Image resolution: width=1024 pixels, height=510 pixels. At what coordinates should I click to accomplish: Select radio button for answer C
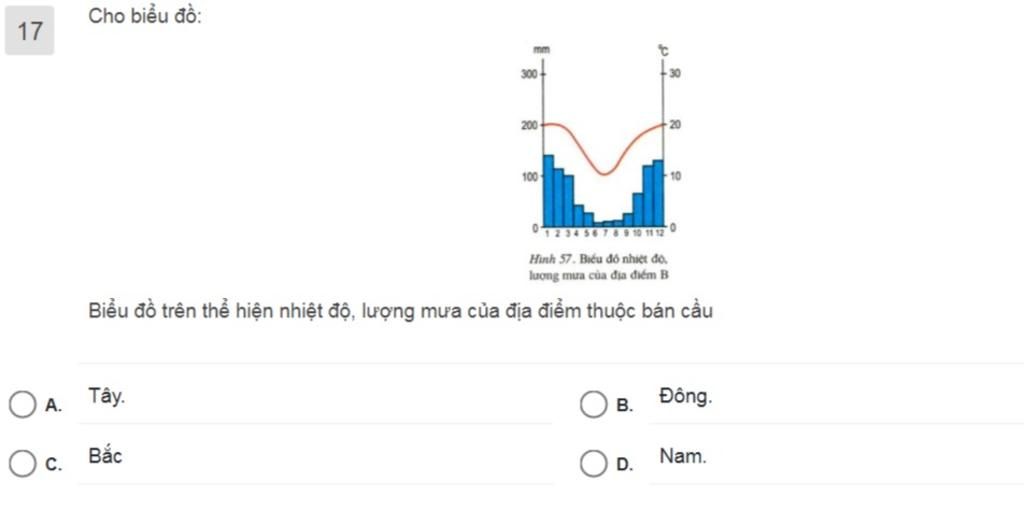pyautogui.click(x=22, y=464)
